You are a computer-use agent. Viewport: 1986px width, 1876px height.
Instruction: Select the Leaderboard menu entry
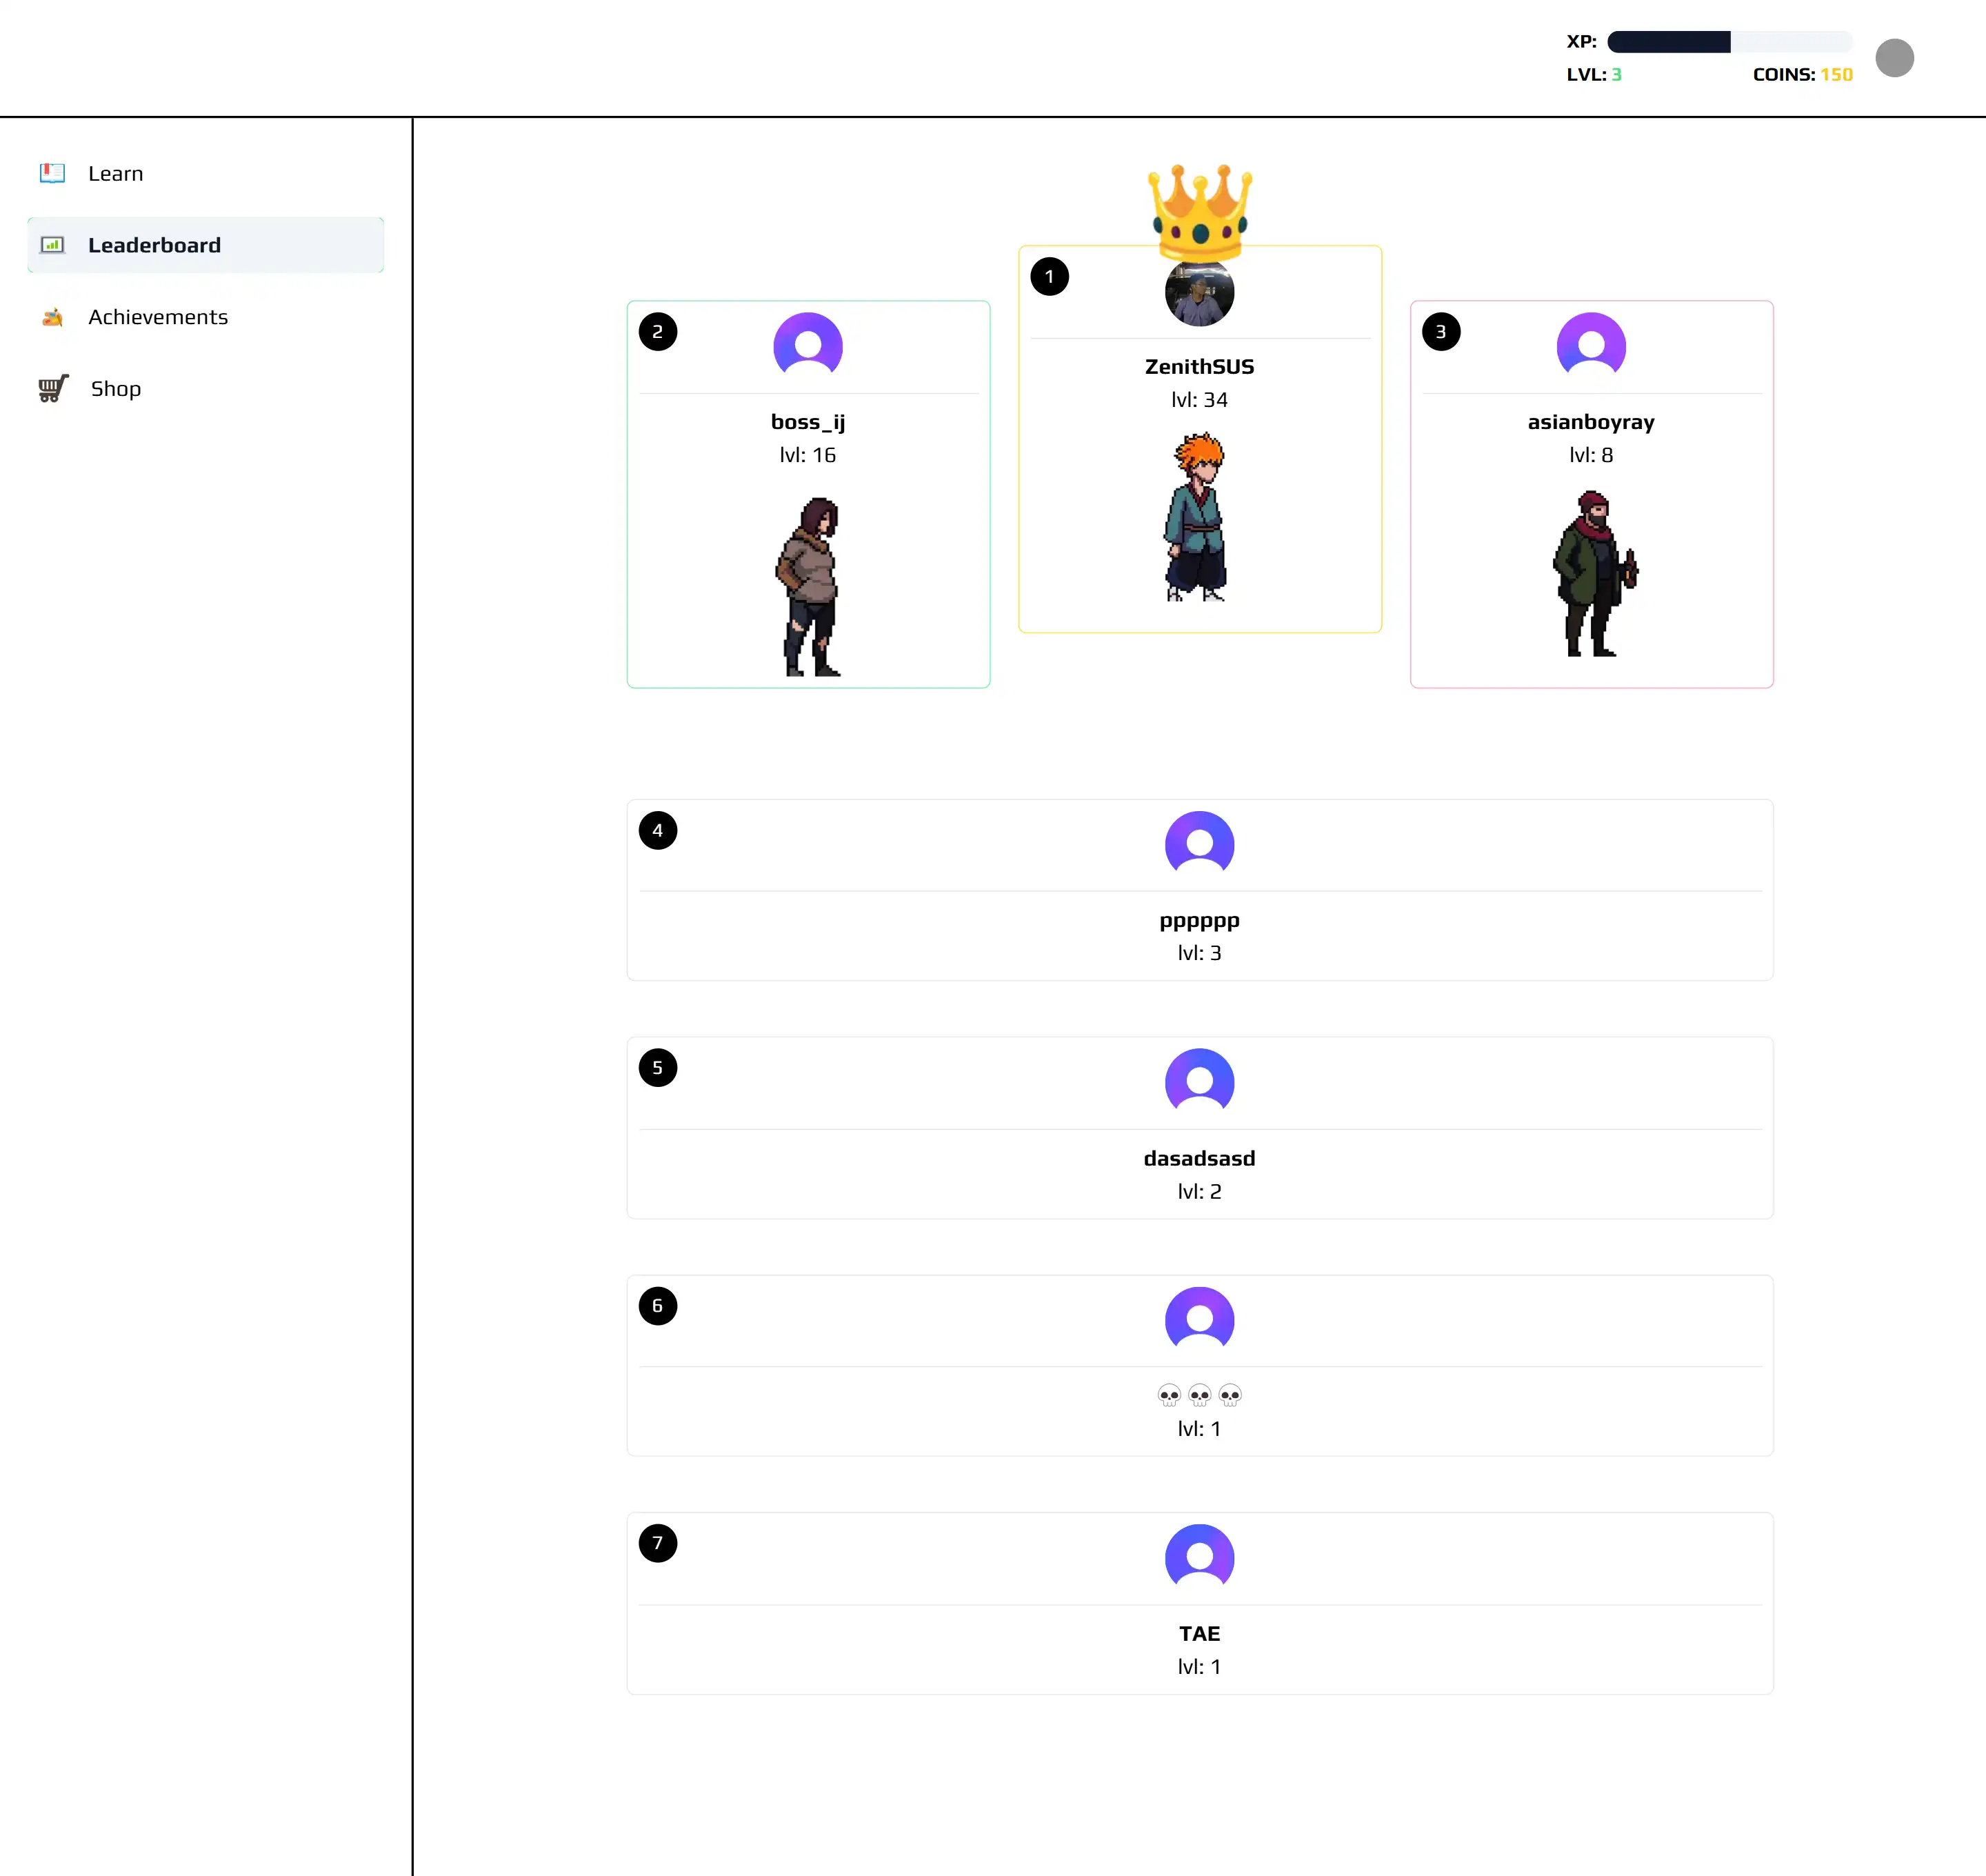[155, 244]
